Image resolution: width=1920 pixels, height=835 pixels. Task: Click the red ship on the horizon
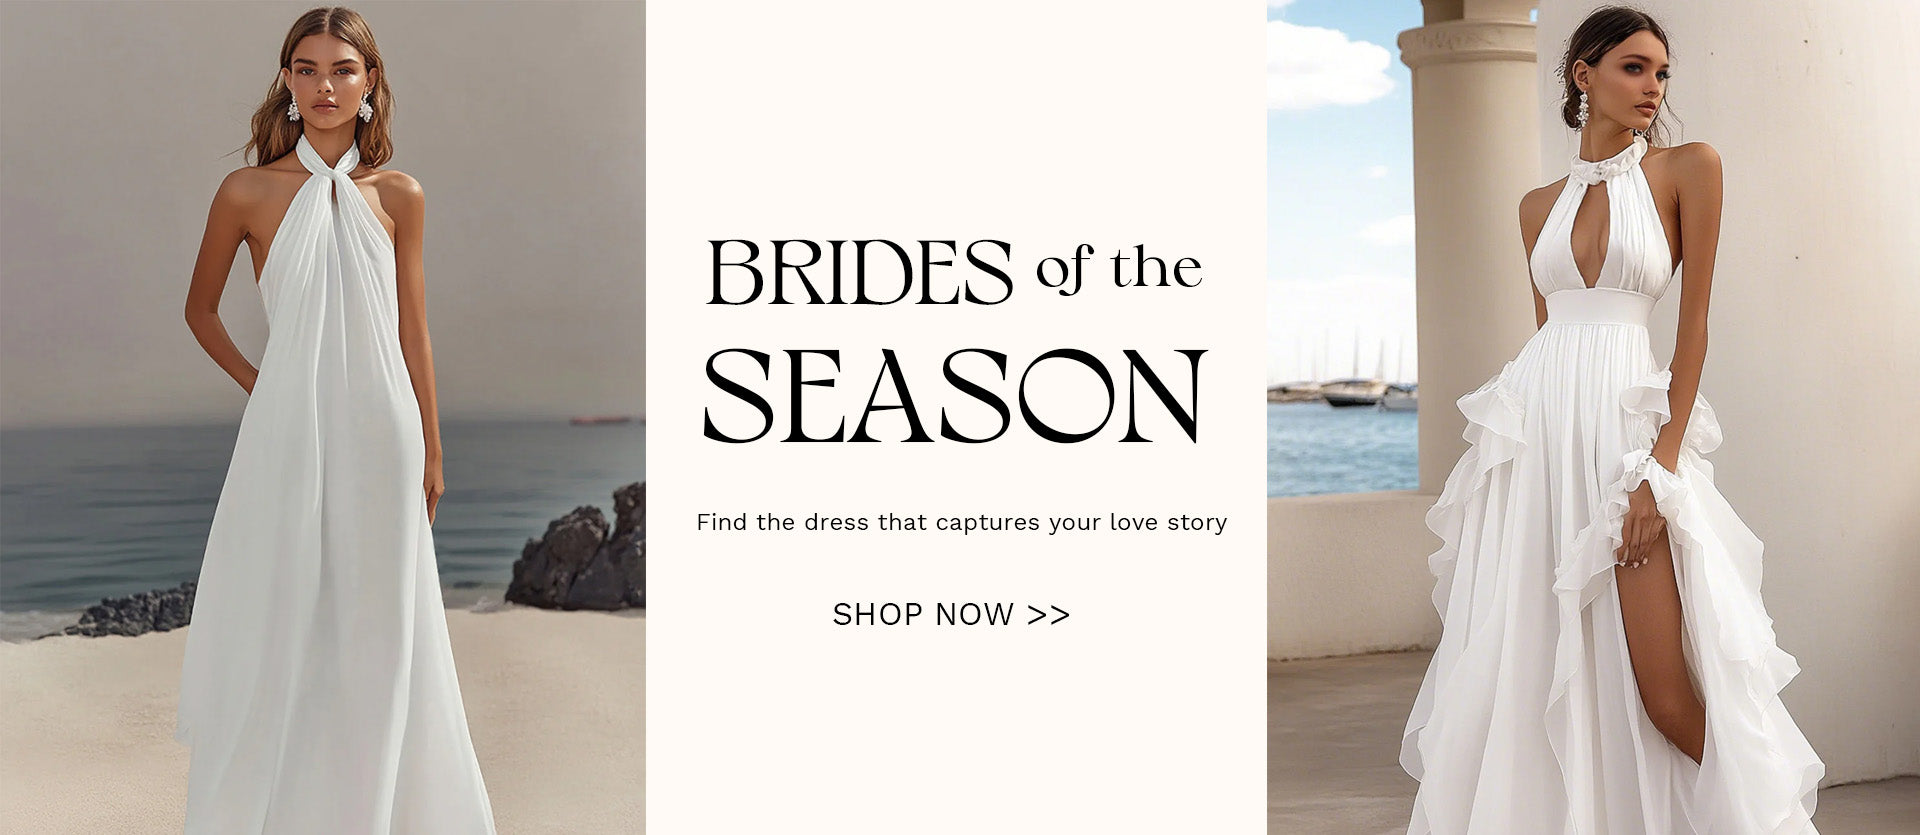click(x=601, y=421)
